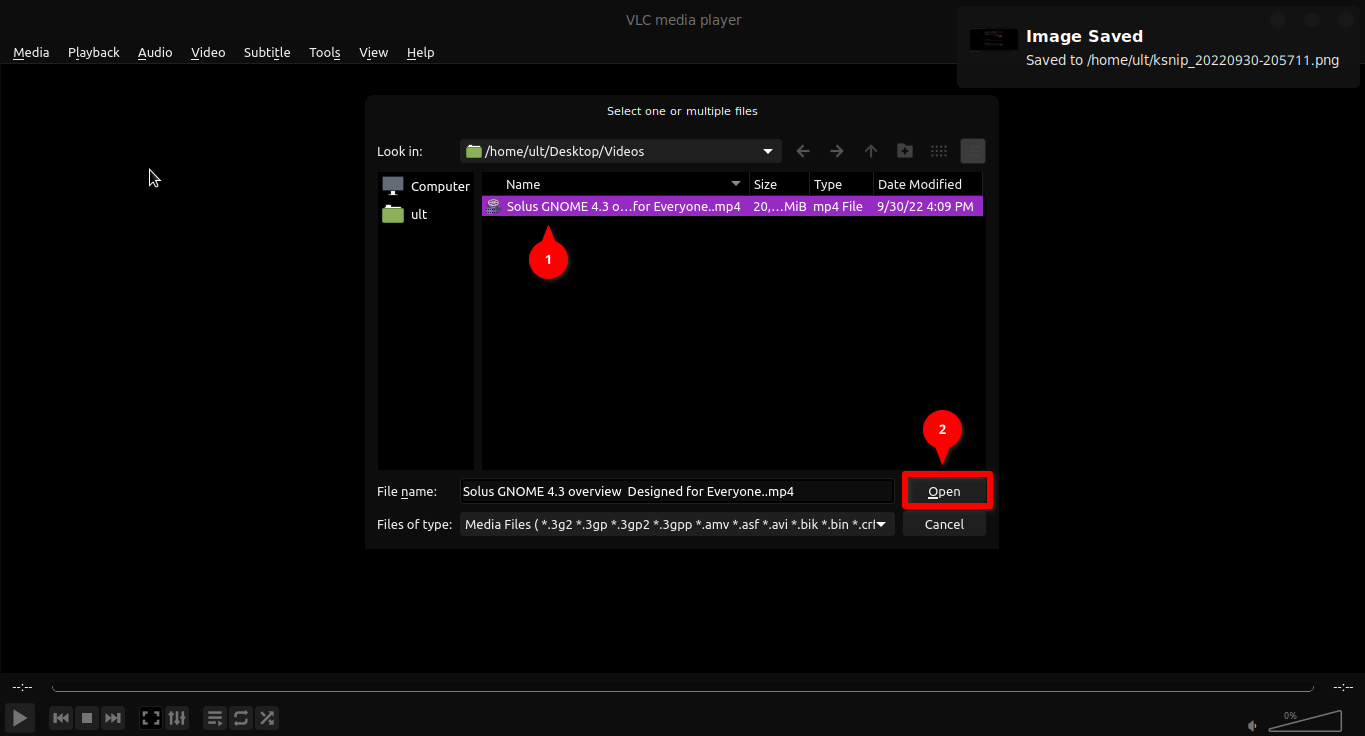Toggle loop repeat mode
Image resolution: width=1365 pixels, height=736 pixels.
[x=241, y=718]
